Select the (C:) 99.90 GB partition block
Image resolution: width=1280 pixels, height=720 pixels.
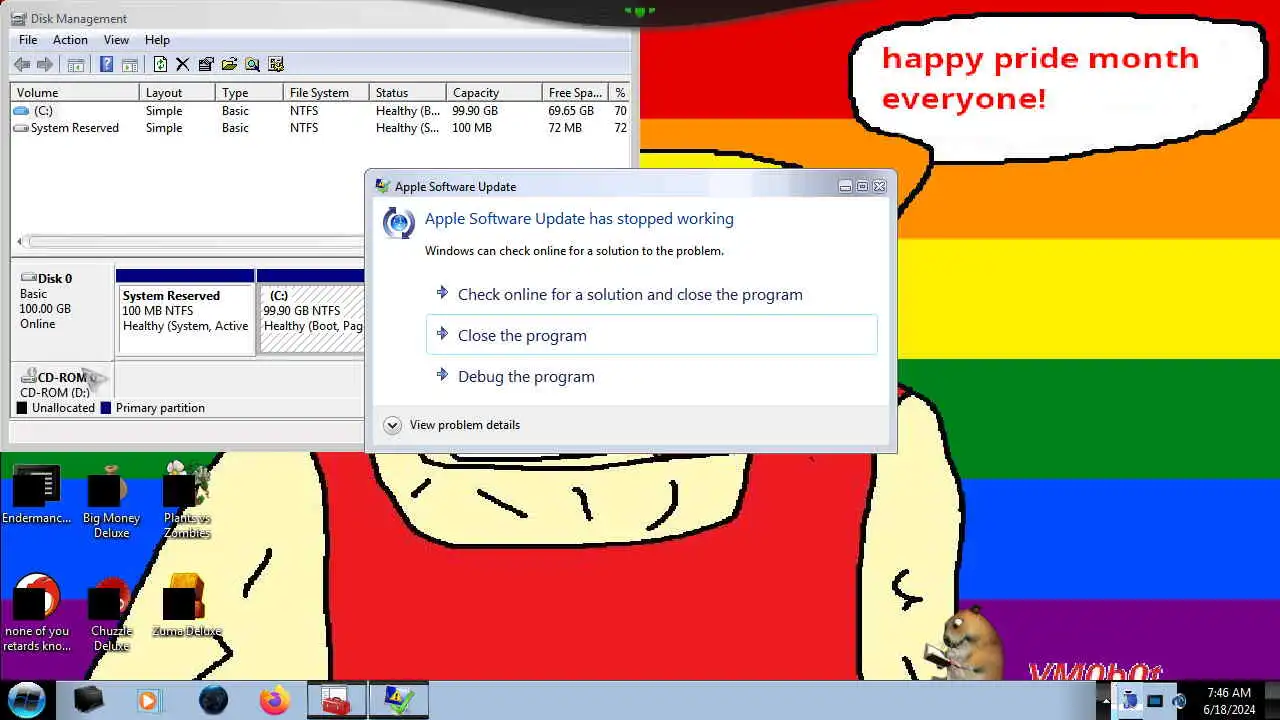click(x=311, y=312)
